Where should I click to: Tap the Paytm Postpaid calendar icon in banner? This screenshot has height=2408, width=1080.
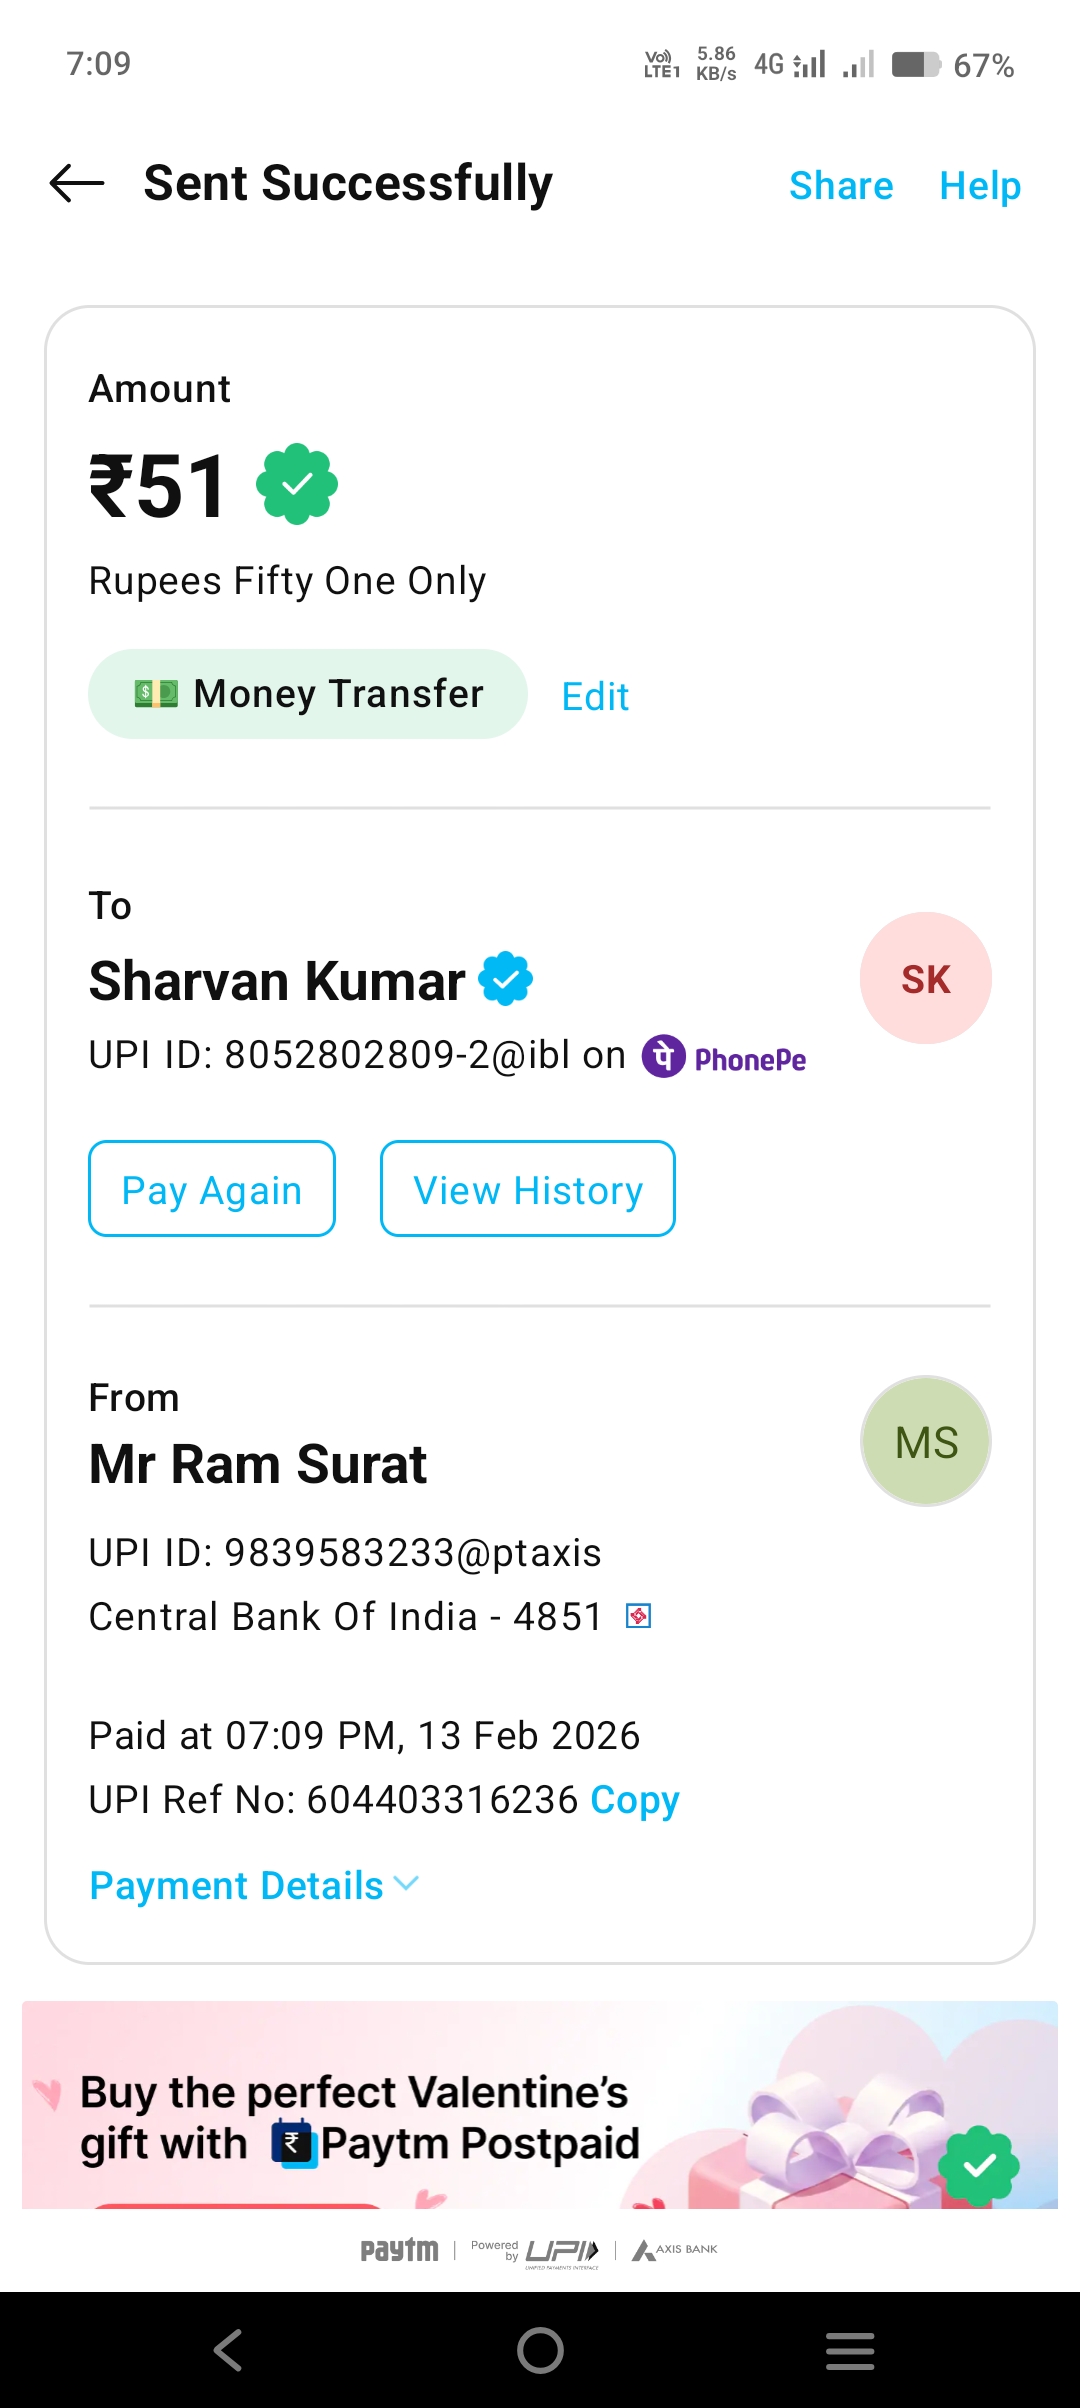pos(295,2144)
